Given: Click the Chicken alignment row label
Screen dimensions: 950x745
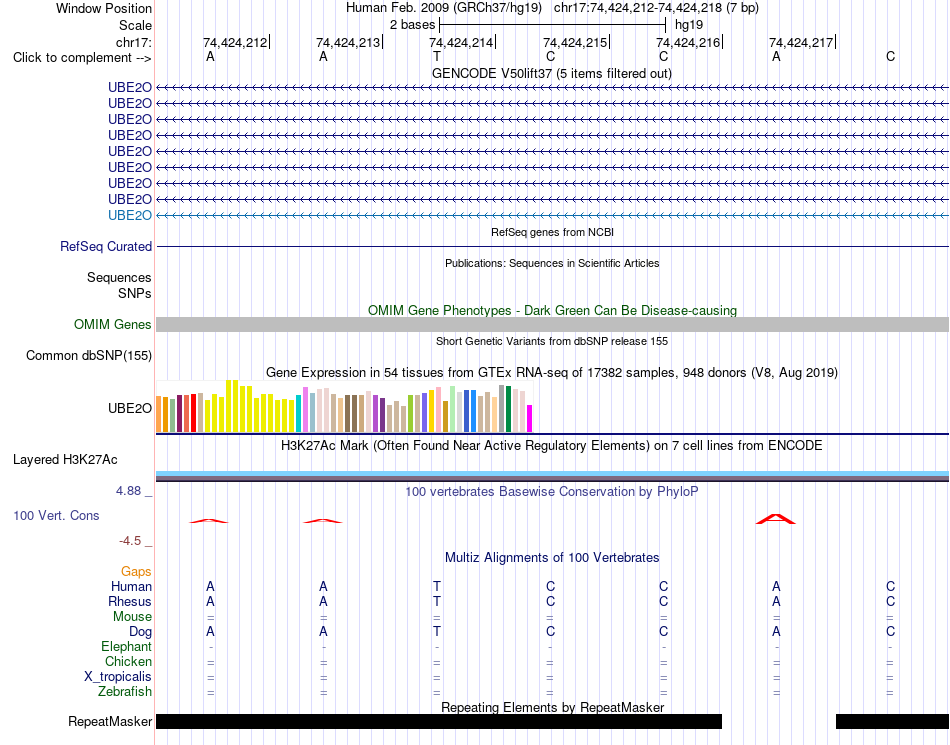Looking at the screenshot, I should tap(128, 661).
